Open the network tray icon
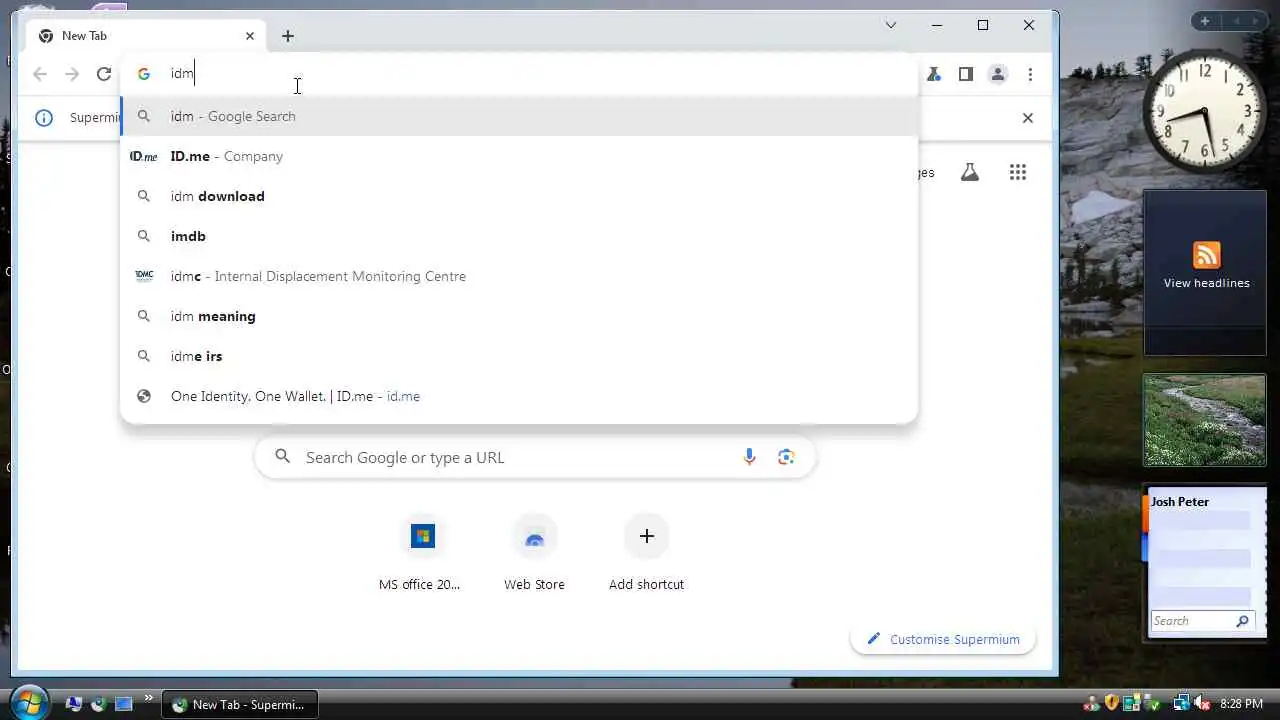Screen dimensions: 1280x720 (x=1182, y=704)
